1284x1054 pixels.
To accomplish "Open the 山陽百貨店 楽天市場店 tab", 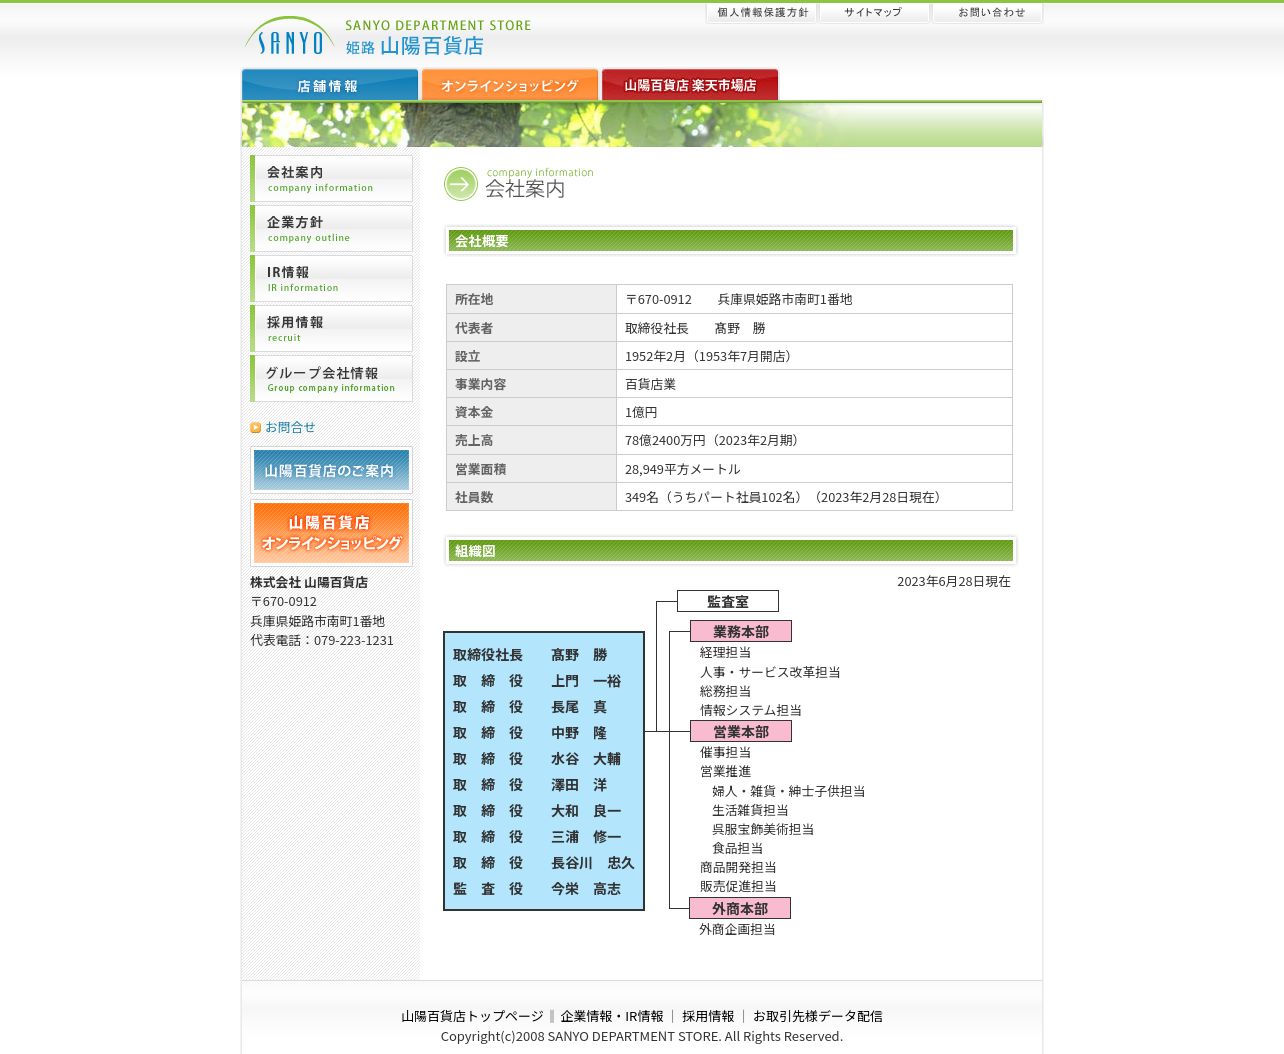I will 690,85.
